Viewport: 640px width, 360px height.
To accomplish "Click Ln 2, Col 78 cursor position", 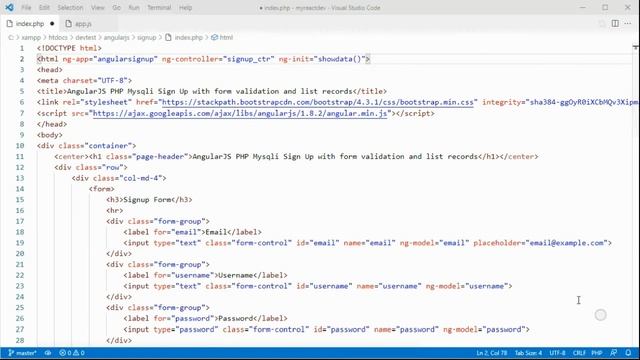I will [491, 353].
